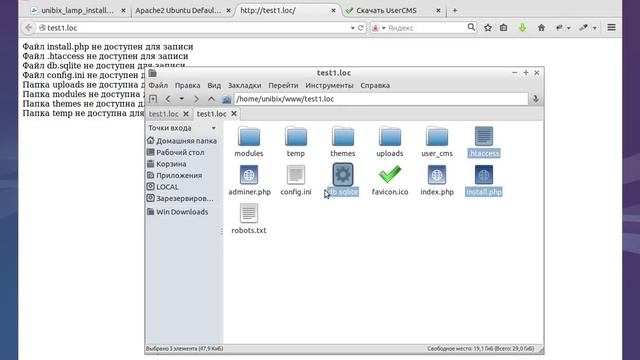This screenshot has height=360, width=640.
Task: Open file manager history dropdown arrow
Action: coord(182,99)
